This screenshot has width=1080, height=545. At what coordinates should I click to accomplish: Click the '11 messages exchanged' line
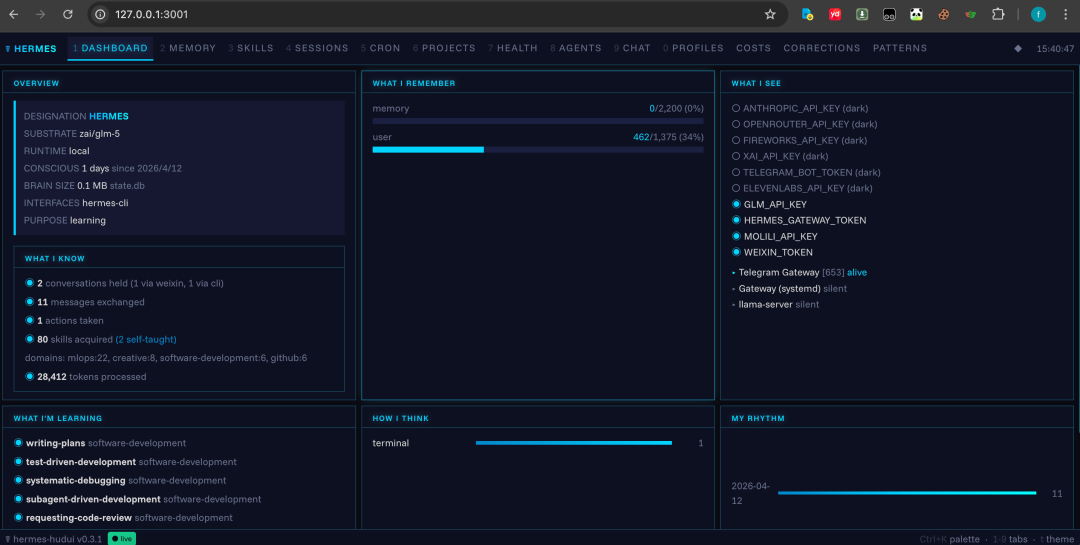point(85,302)
